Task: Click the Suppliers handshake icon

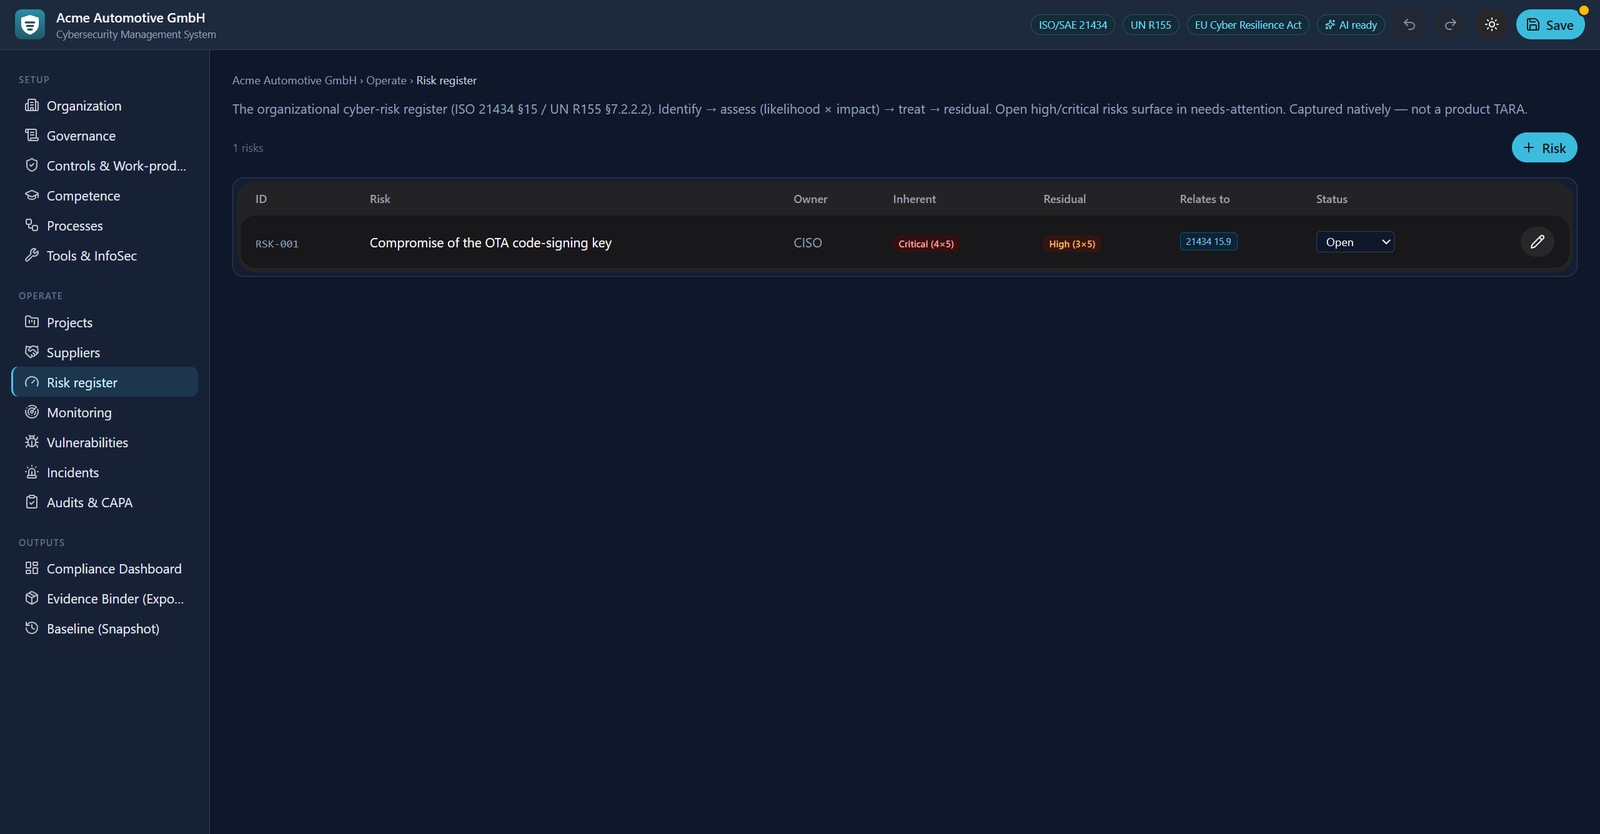Action: pyautogui.click(x=32, y=352)
